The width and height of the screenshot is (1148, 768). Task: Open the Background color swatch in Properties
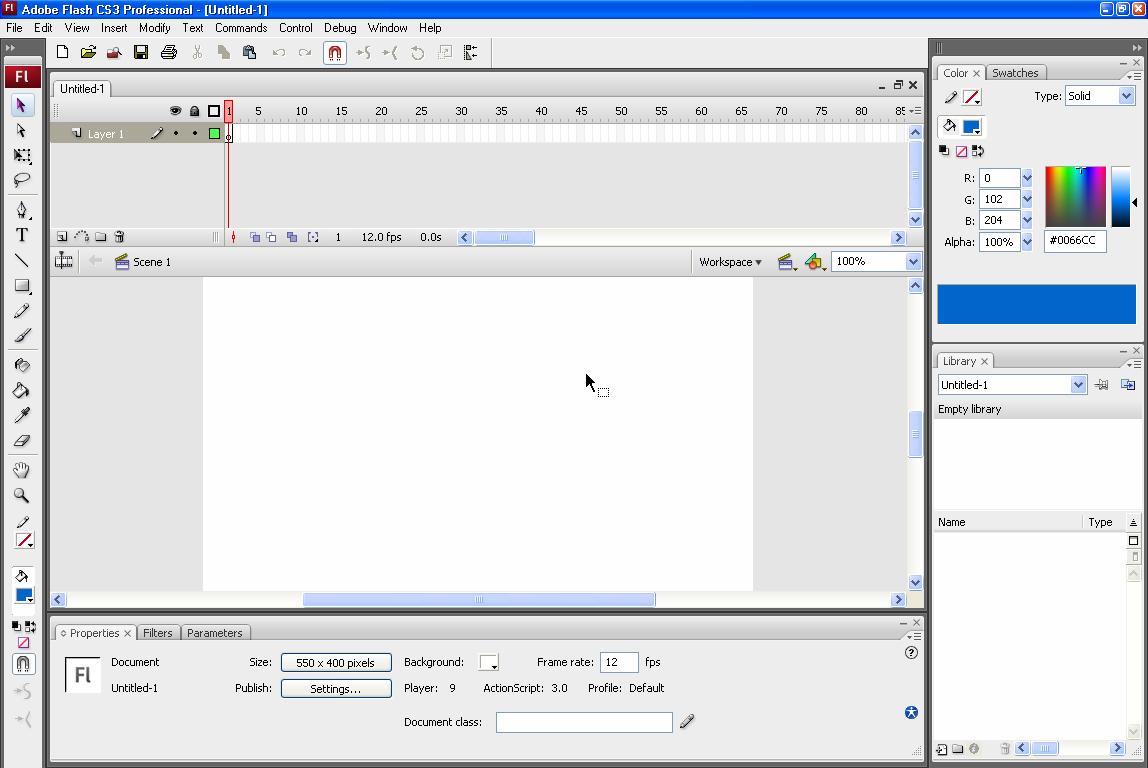point(489,662)
